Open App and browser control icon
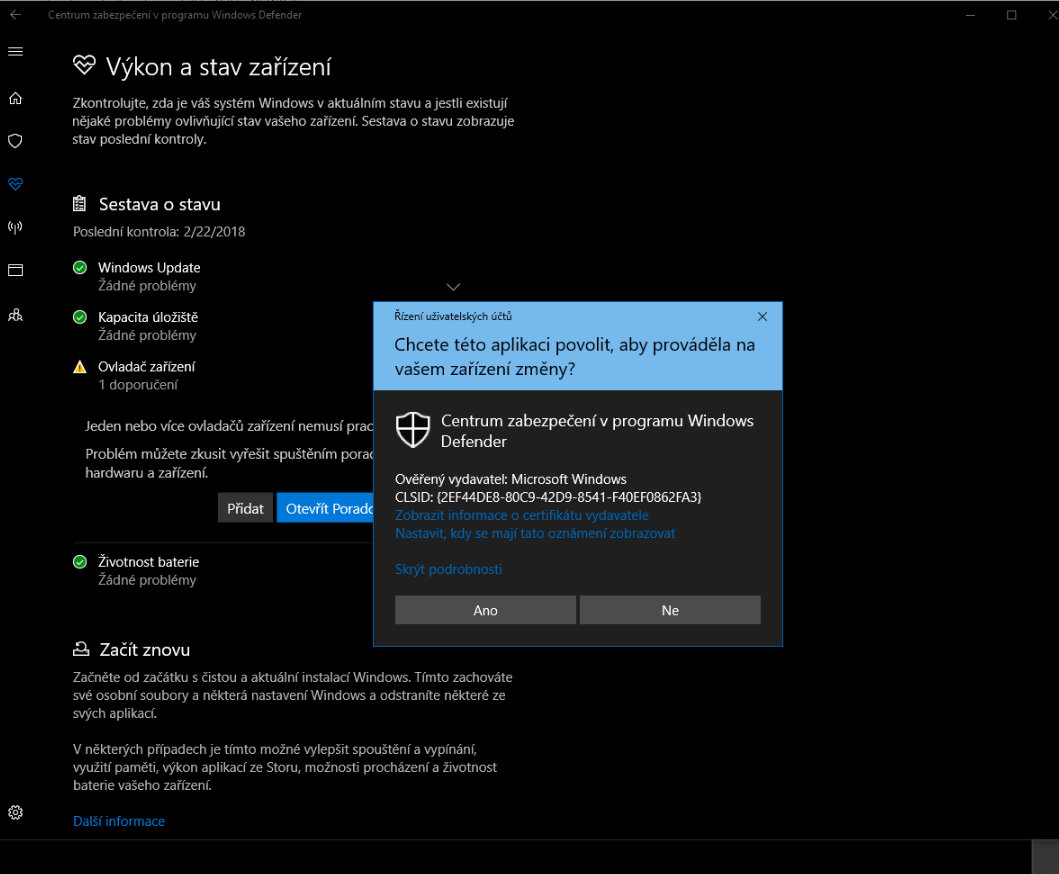 point(16,270)
